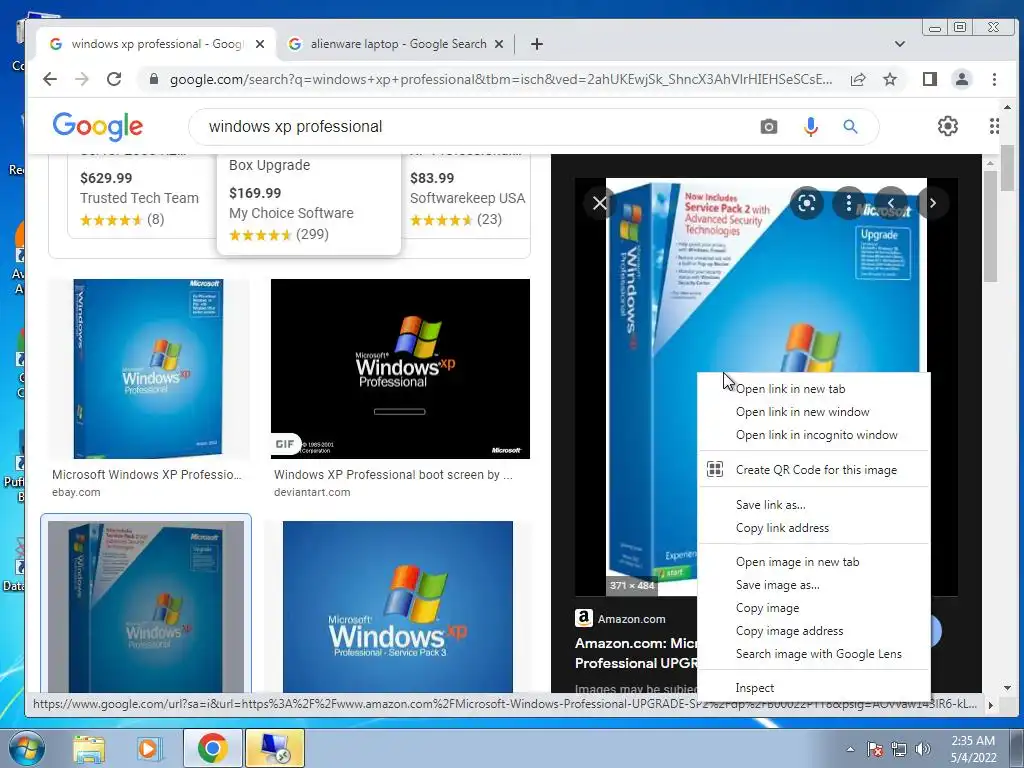
Task: Select Open image in new tab
Action: 814,562
